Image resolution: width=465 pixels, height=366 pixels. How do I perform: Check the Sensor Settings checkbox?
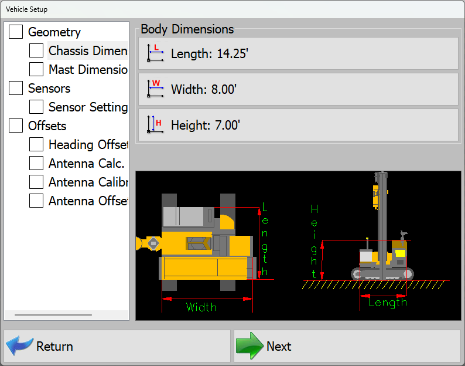36,107
